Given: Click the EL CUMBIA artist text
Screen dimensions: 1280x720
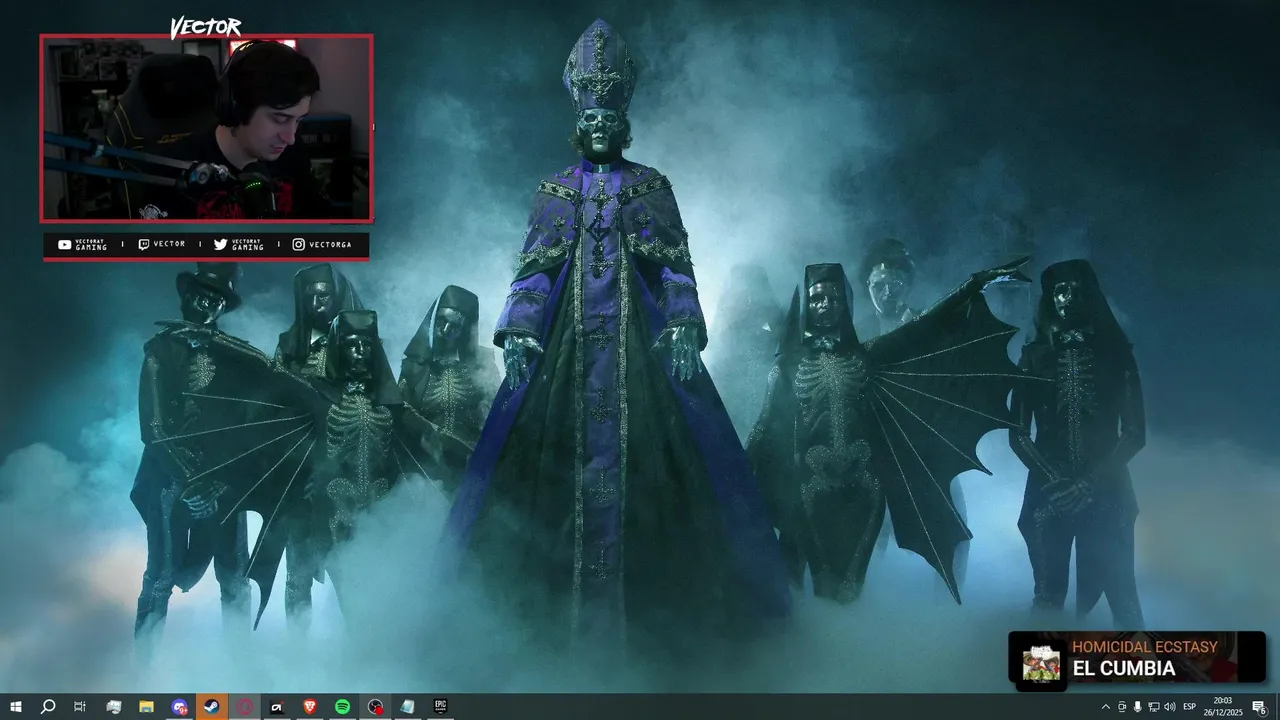Looking at the screenshot, I should pyautogui.click(x=1123, y=669).
